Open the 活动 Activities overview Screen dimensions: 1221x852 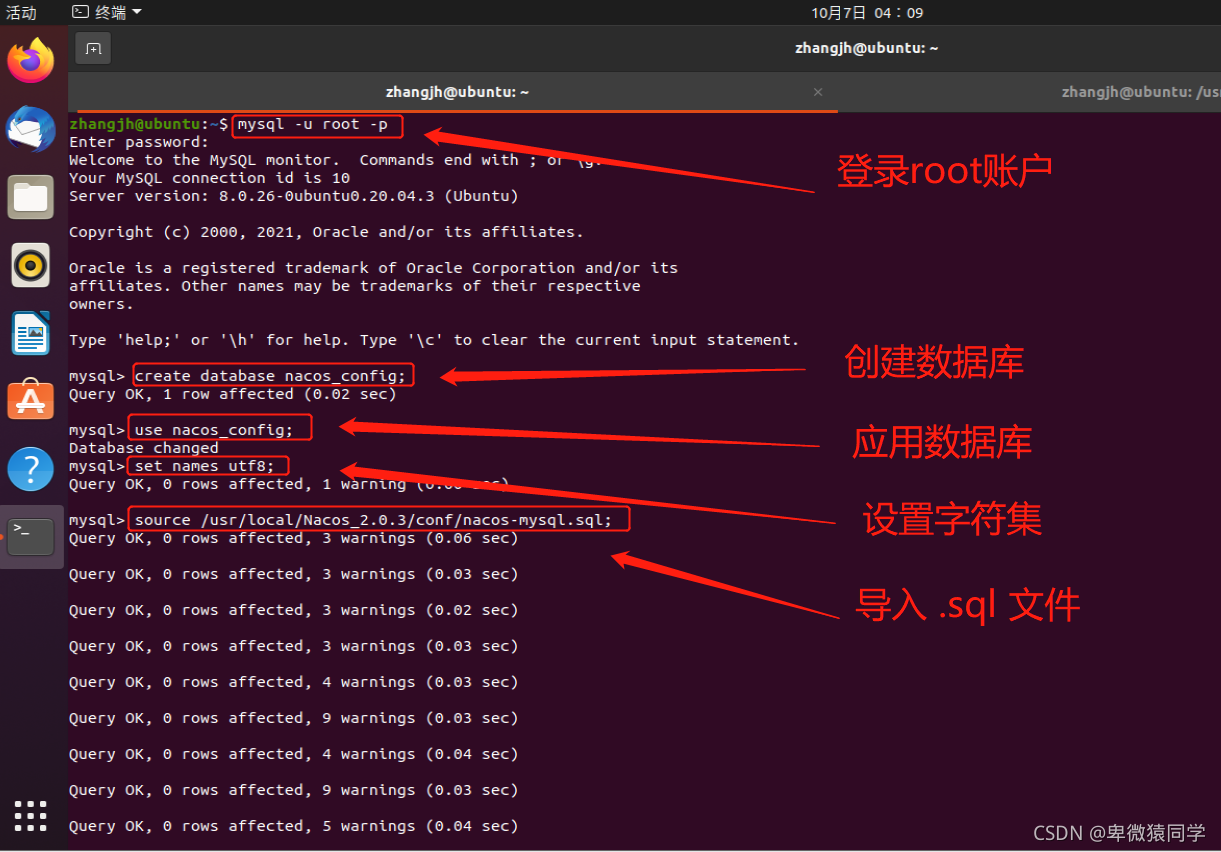tap(21, 12)
